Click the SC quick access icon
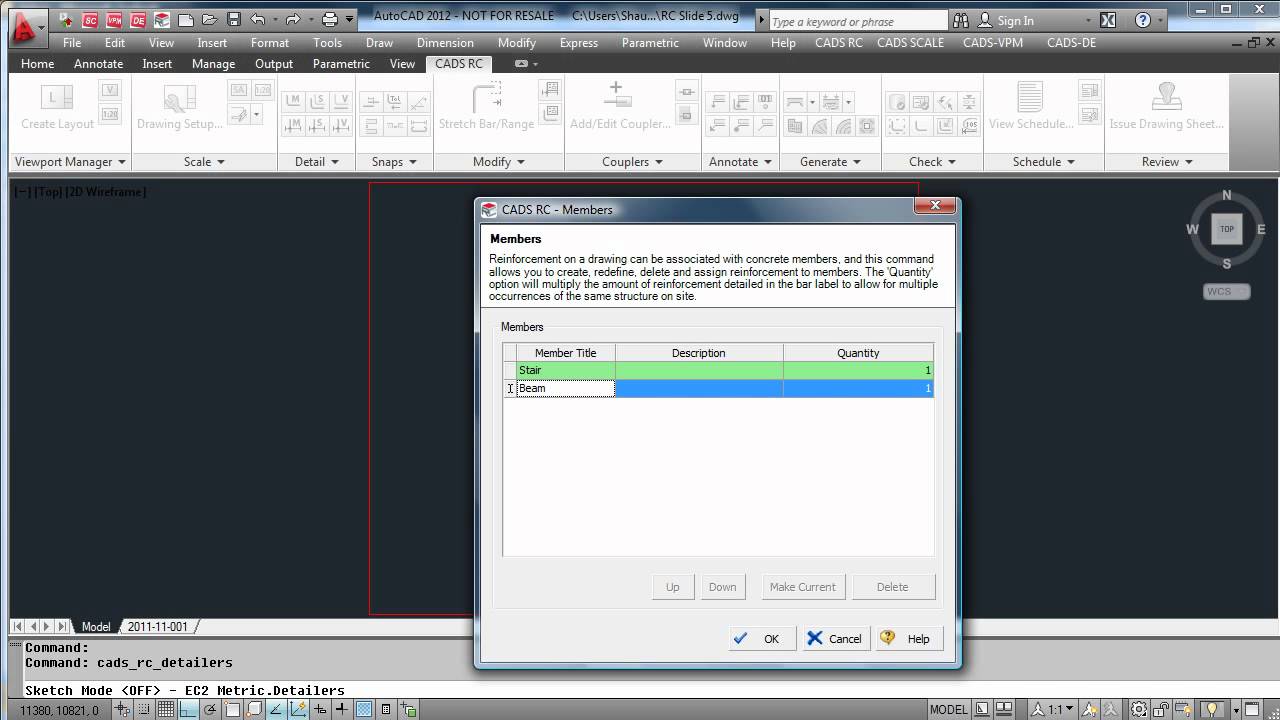This screenshot has height=720, width=1280. click(x=91, y=19)
